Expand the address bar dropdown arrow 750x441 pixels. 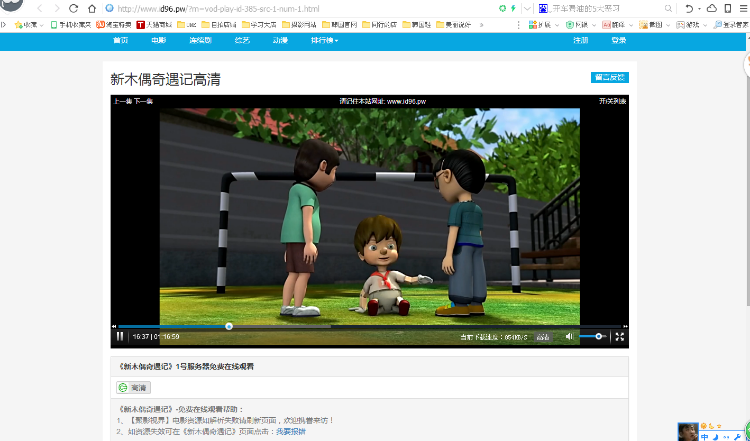point(527,8)
